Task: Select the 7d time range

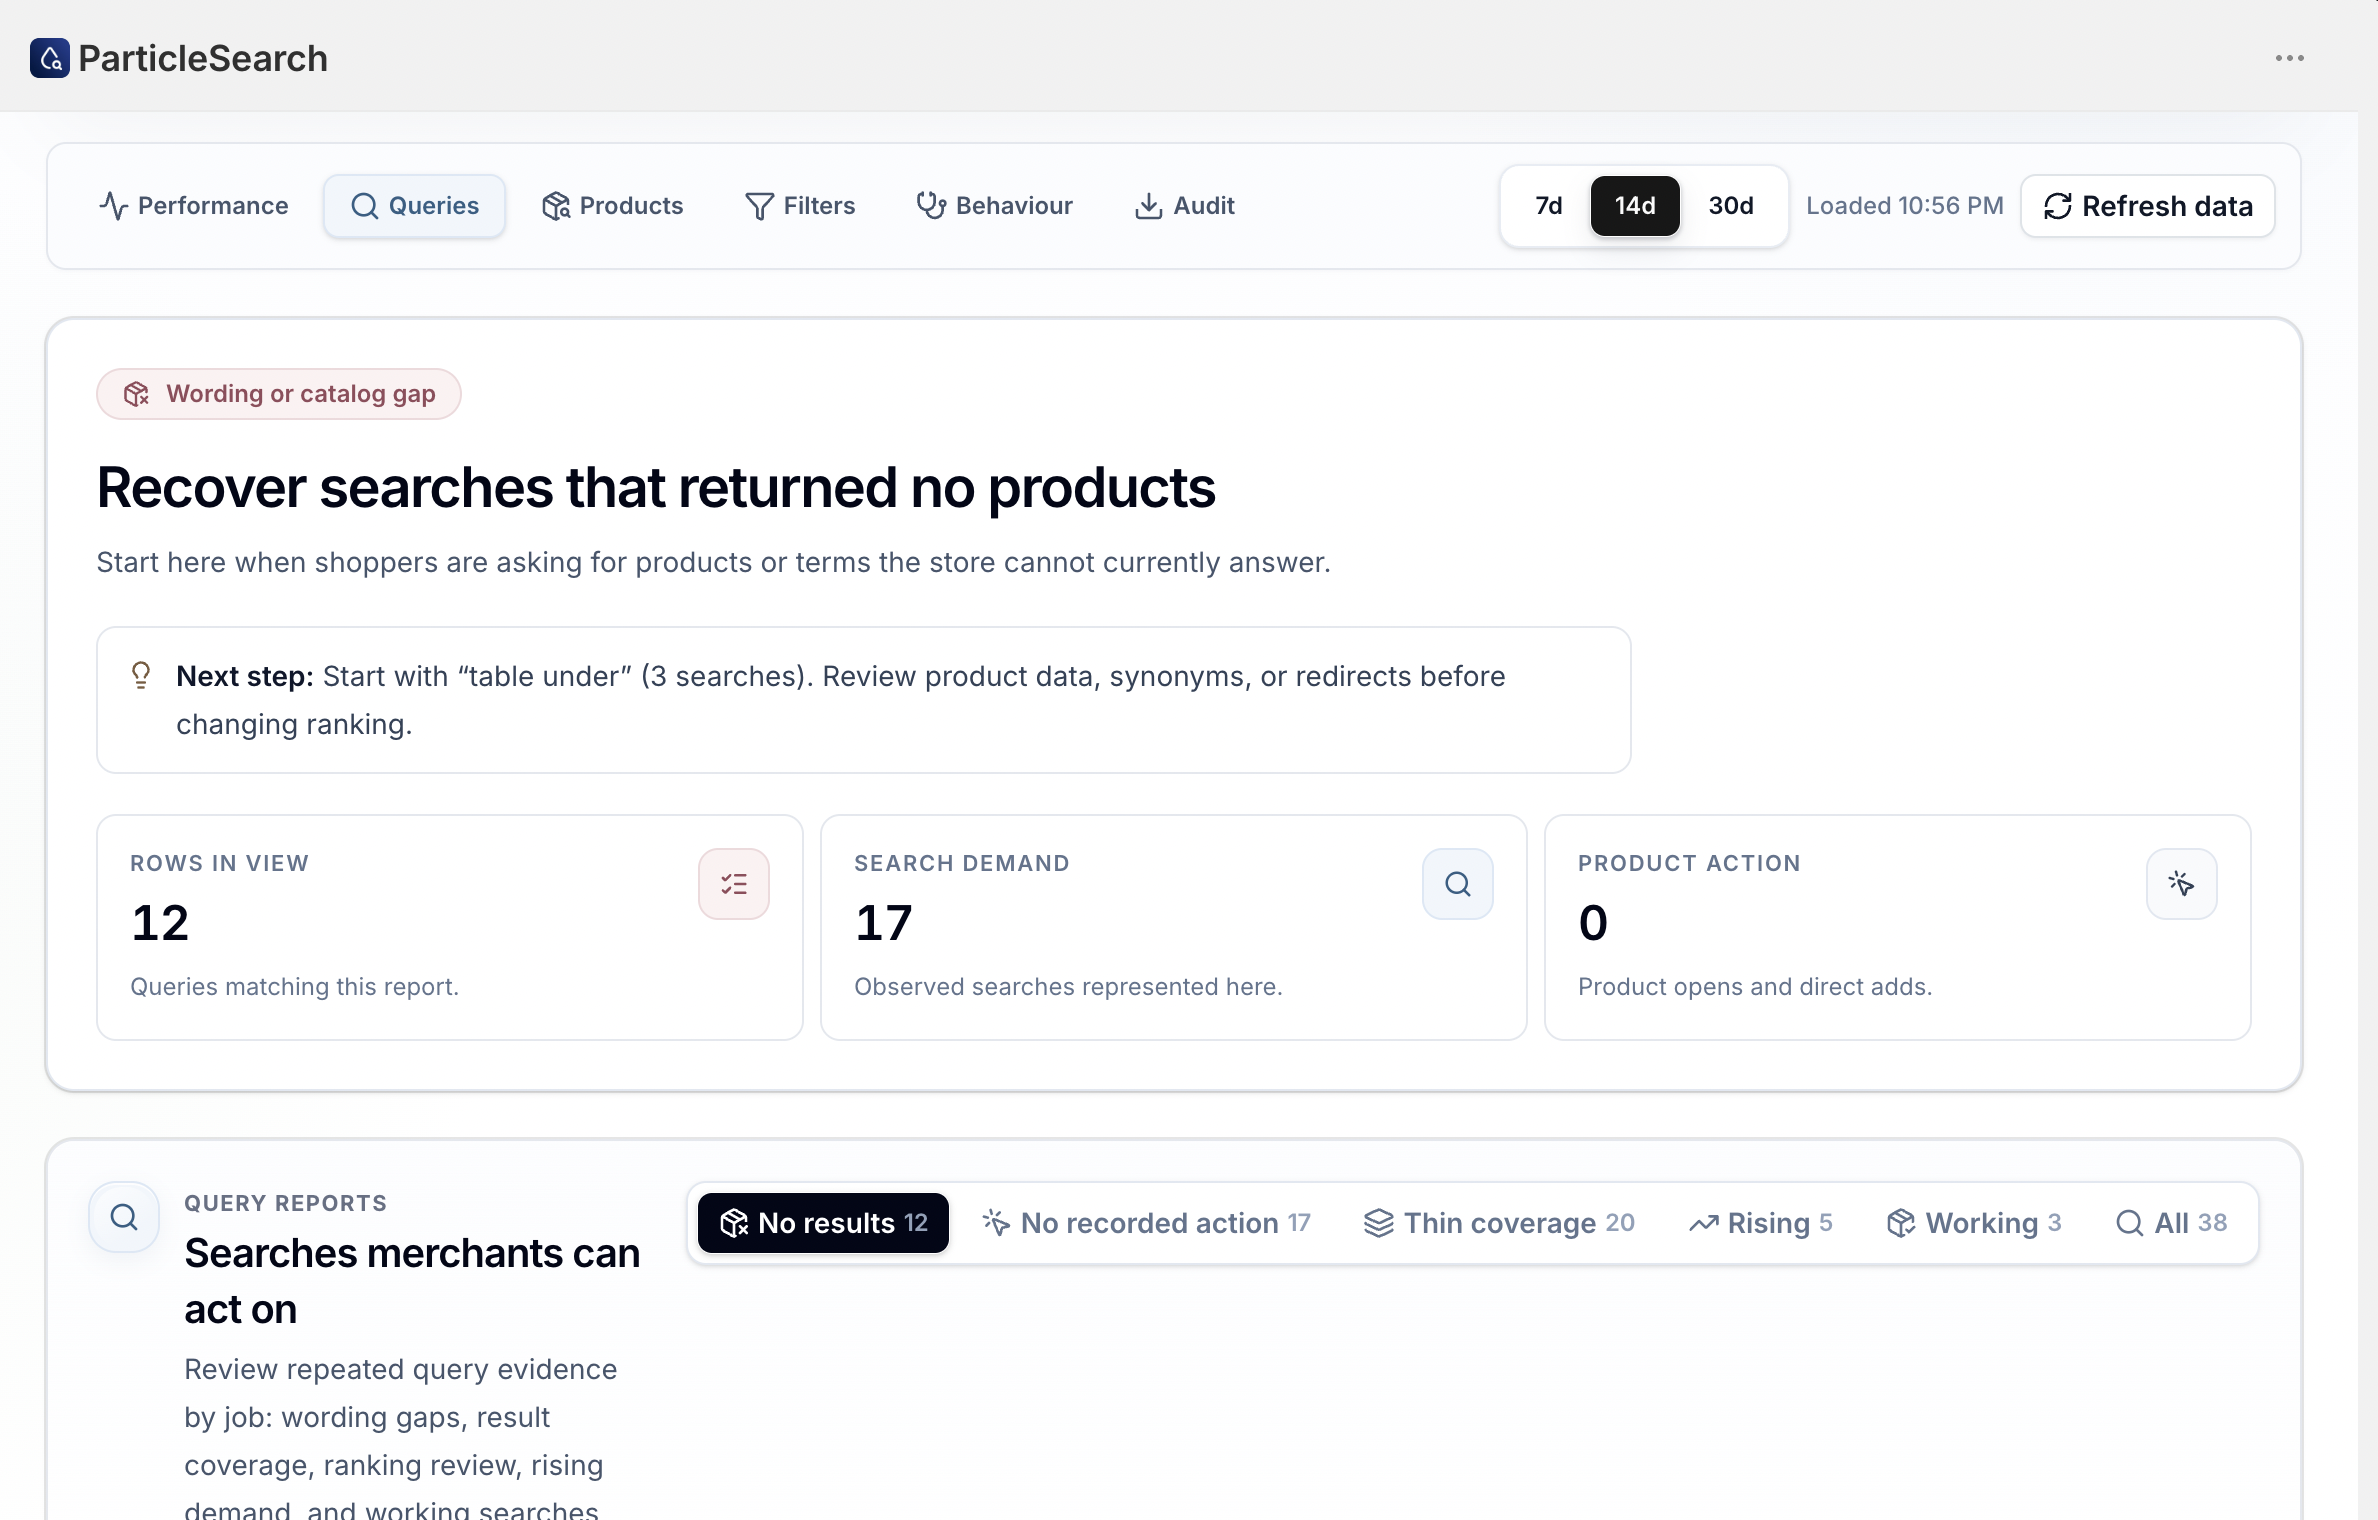Action: [x=1548, y=206]
